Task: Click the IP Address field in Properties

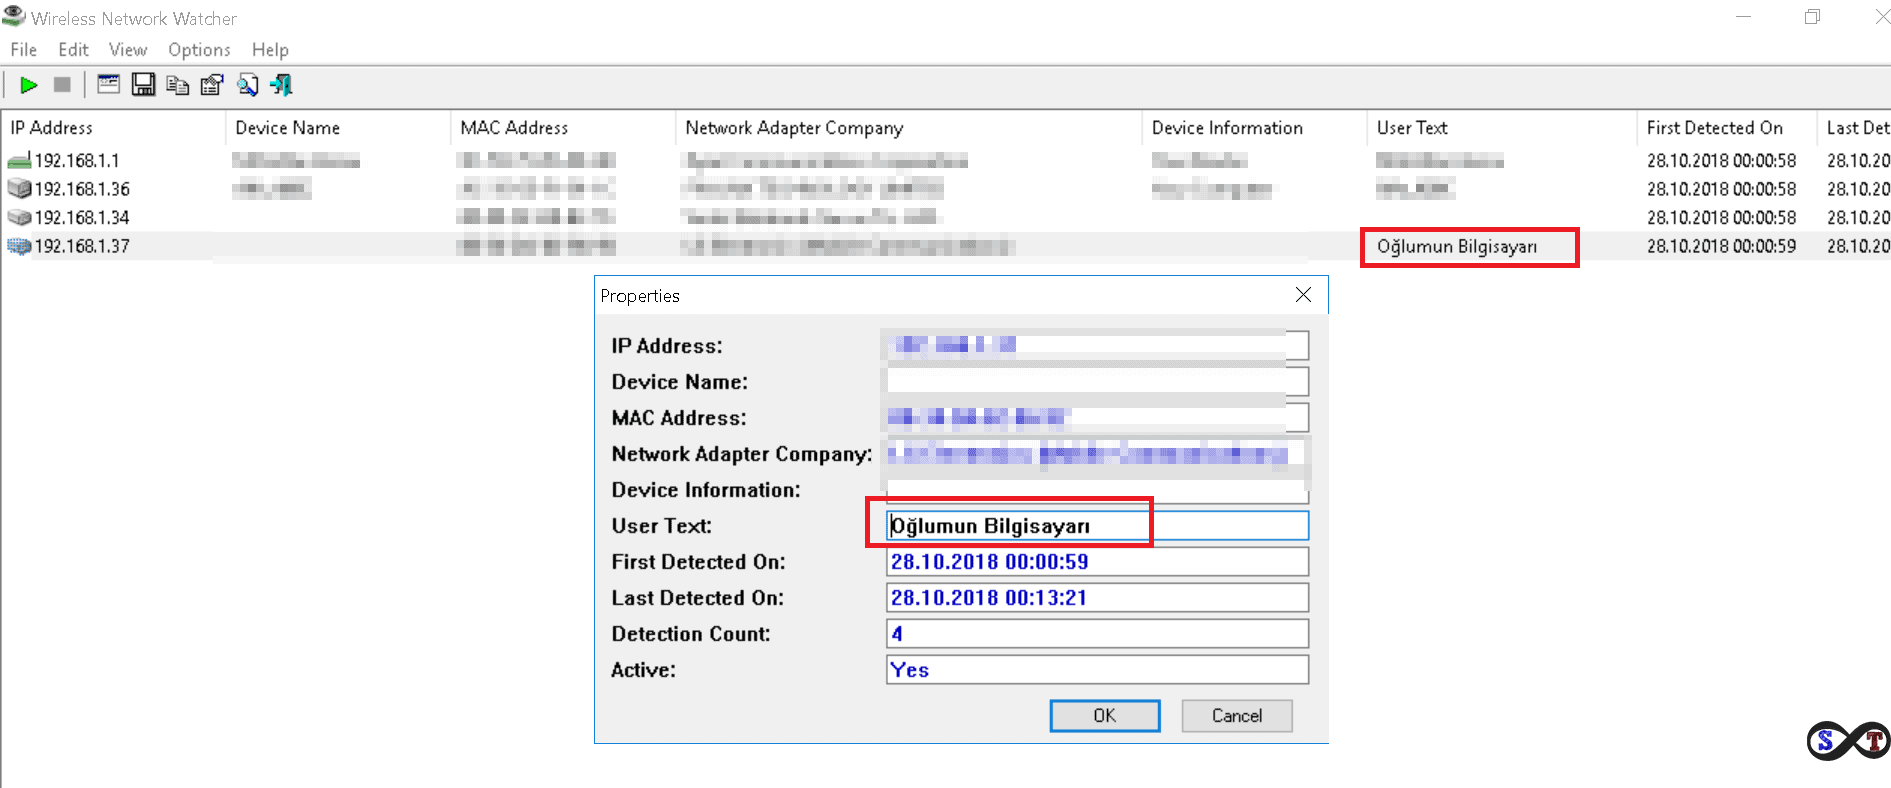Action: point(1097,345)
